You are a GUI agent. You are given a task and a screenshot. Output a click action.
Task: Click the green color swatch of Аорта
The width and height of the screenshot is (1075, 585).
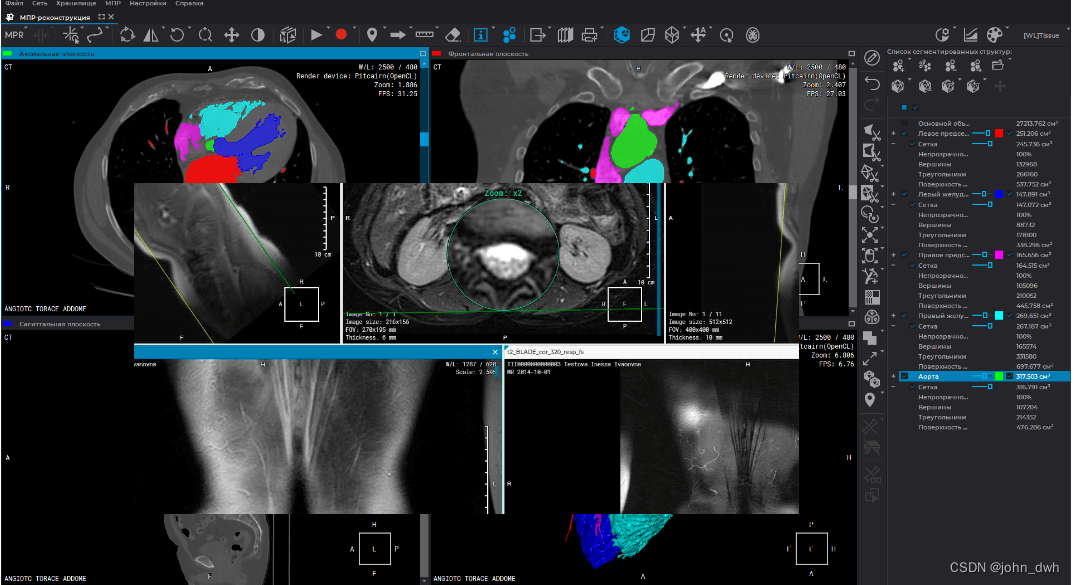point(1000,377)
